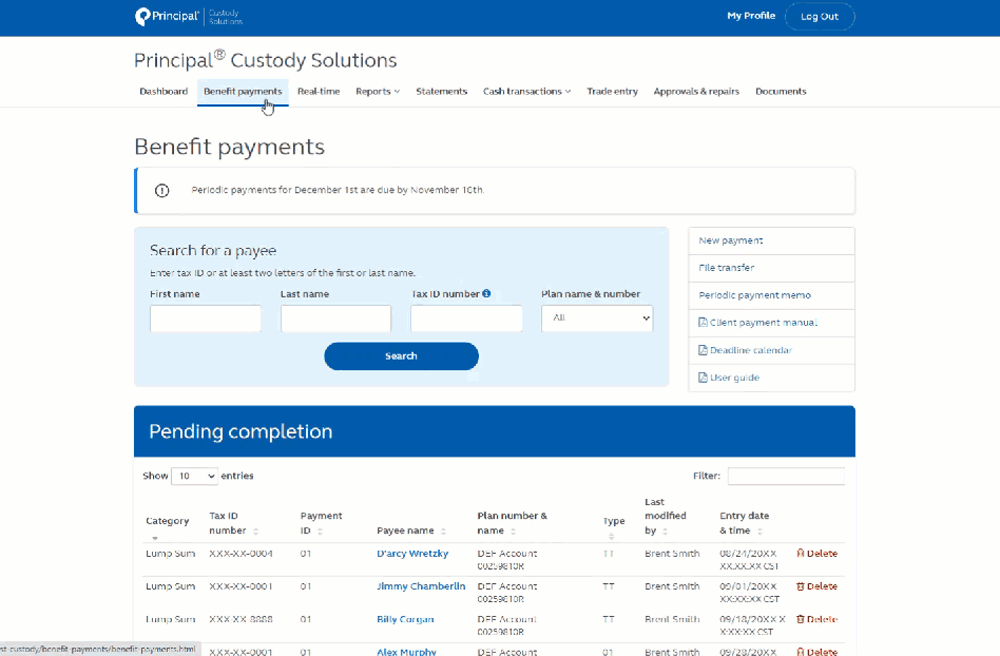Screen dimensions: 1000x656
Task: Click the Principal logo in the header
Action: 166,16
